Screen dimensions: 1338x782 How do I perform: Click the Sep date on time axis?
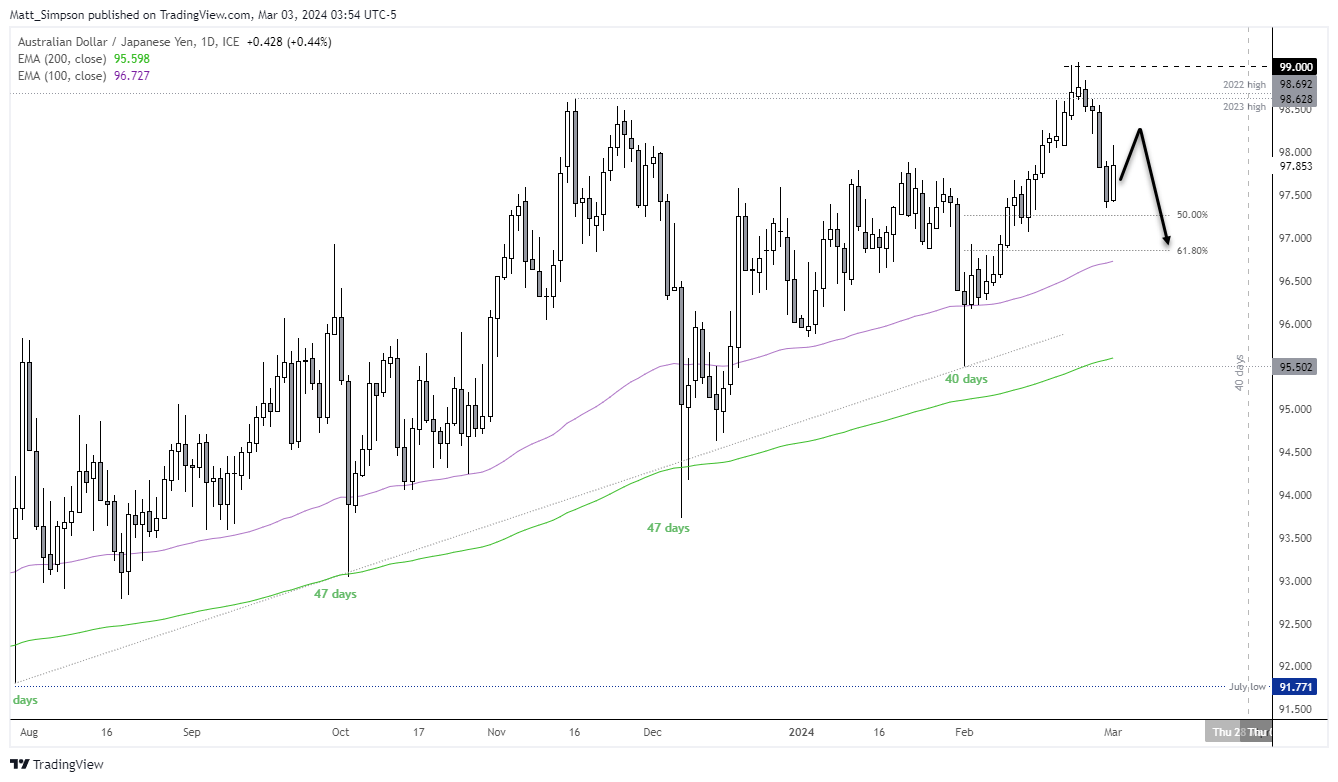point(192,732)
